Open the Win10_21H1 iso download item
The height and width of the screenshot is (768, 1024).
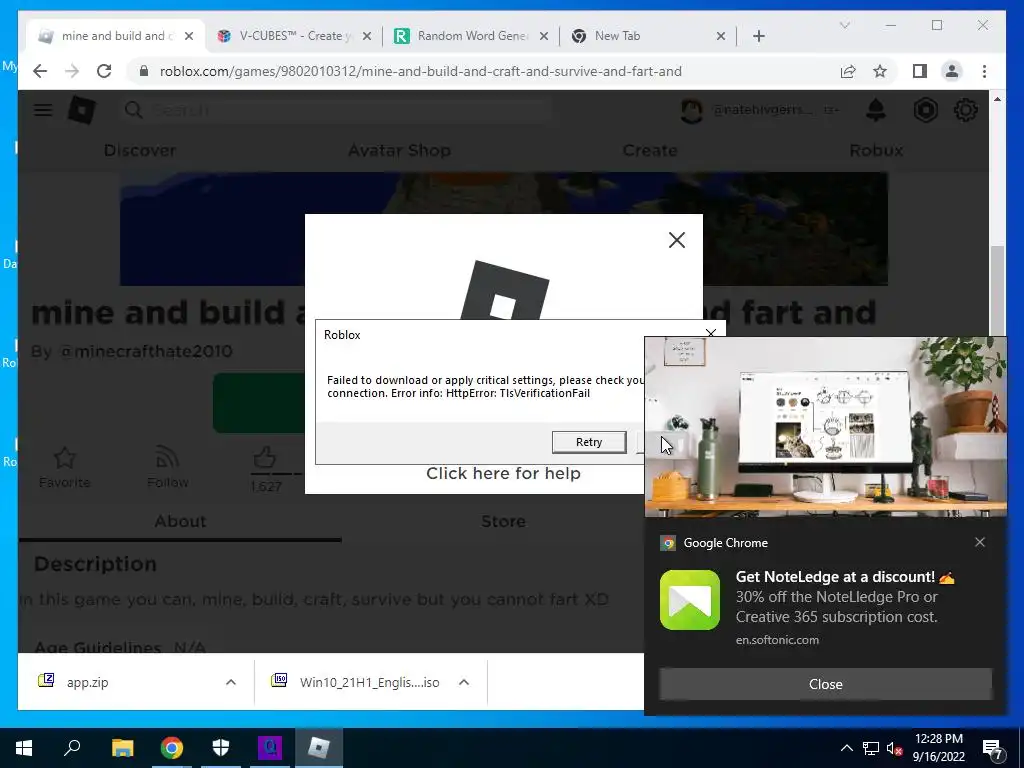369,682
